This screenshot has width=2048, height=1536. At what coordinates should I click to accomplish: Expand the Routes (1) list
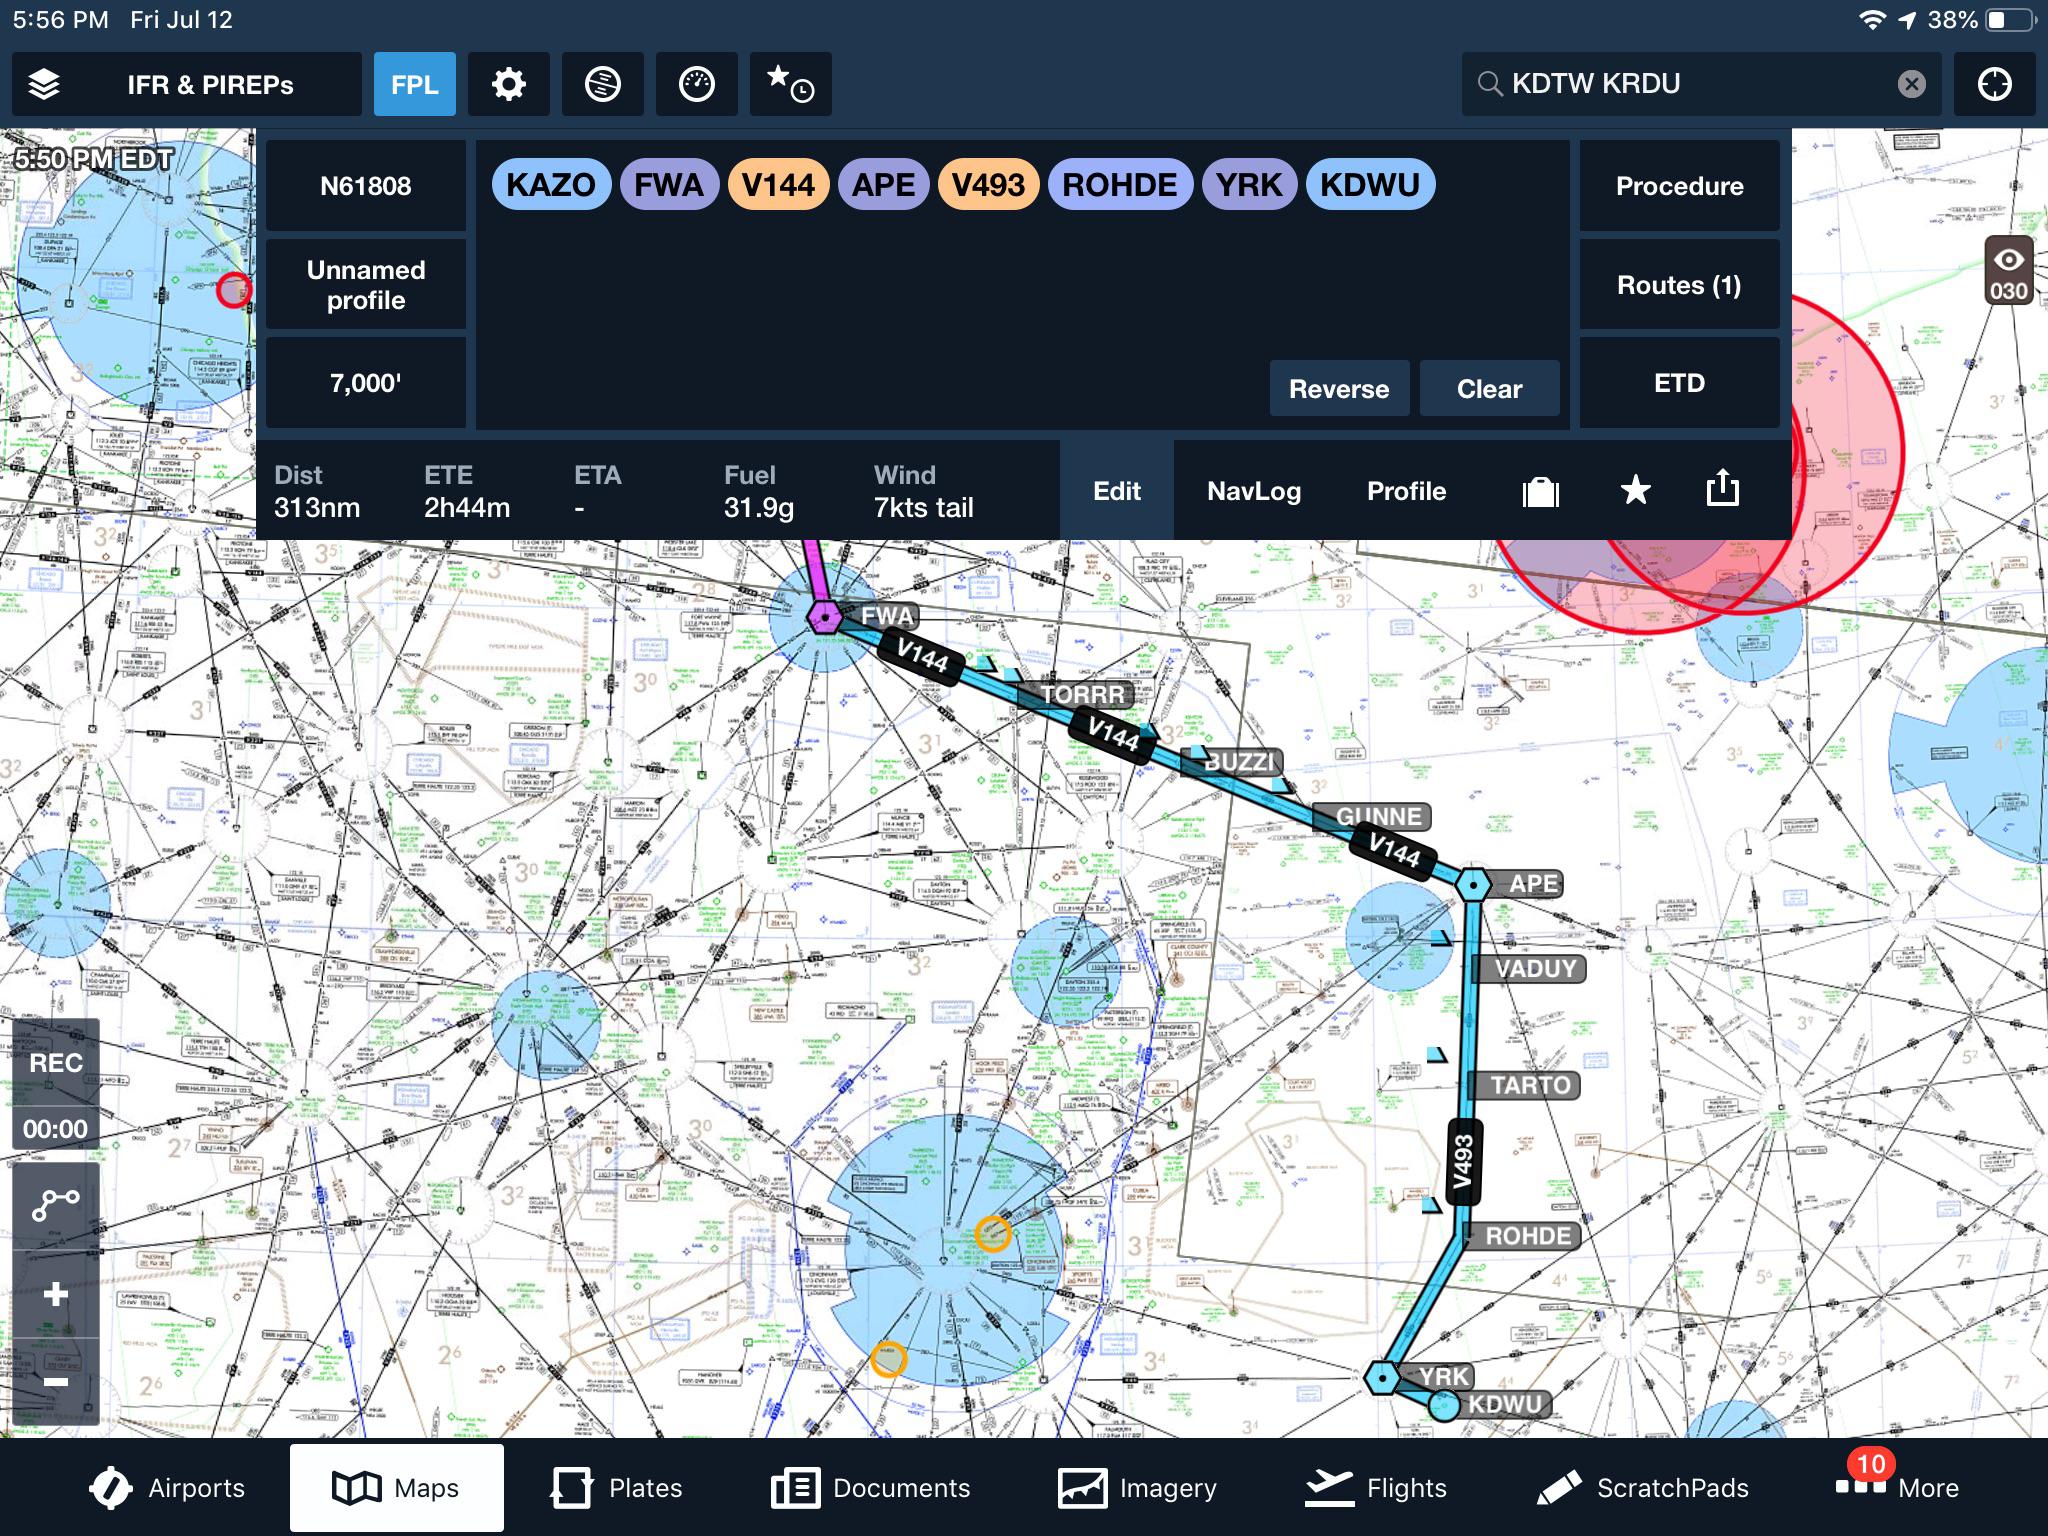pos(1679,285)
